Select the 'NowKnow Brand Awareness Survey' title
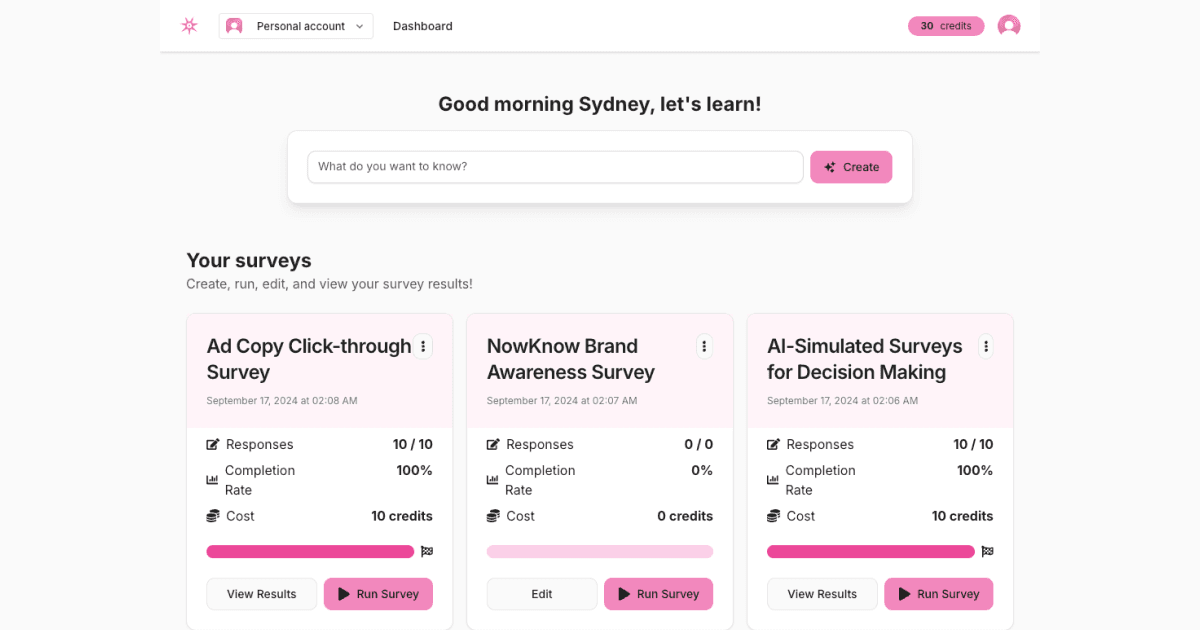The height and width of the screenshot is (630, 1200). pos(571,359)
